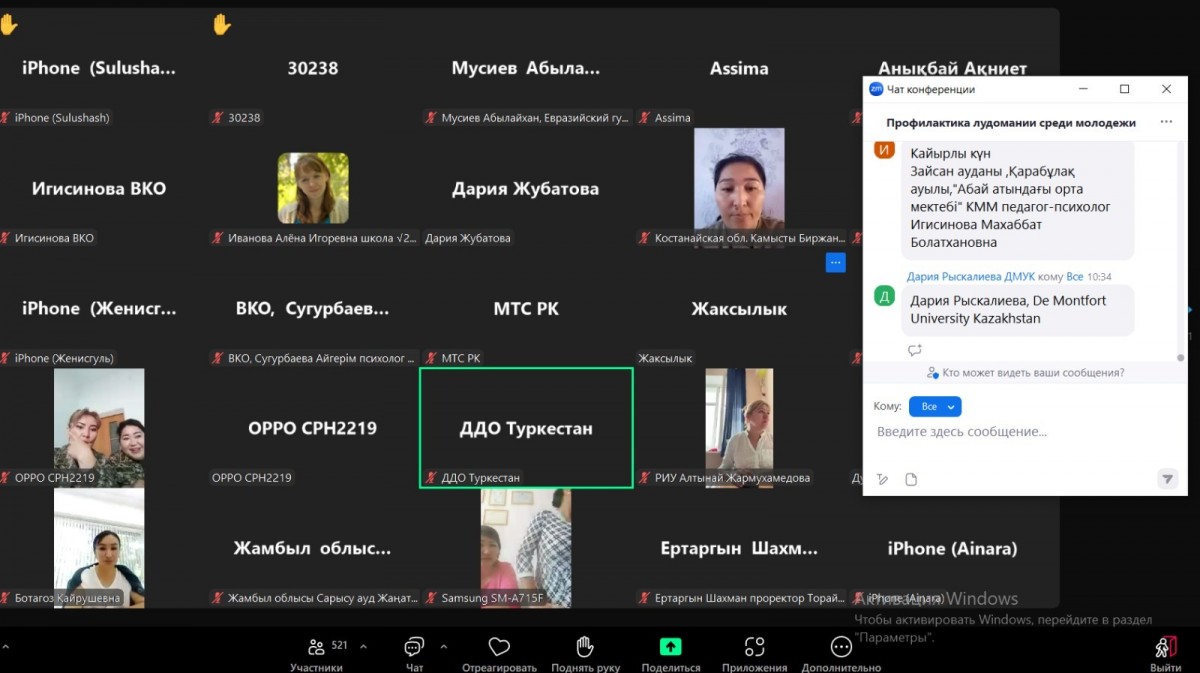Open the Кому recipient dropdown Все
This screenshot has height=673, width=1200.
click(x=935, y=407)
